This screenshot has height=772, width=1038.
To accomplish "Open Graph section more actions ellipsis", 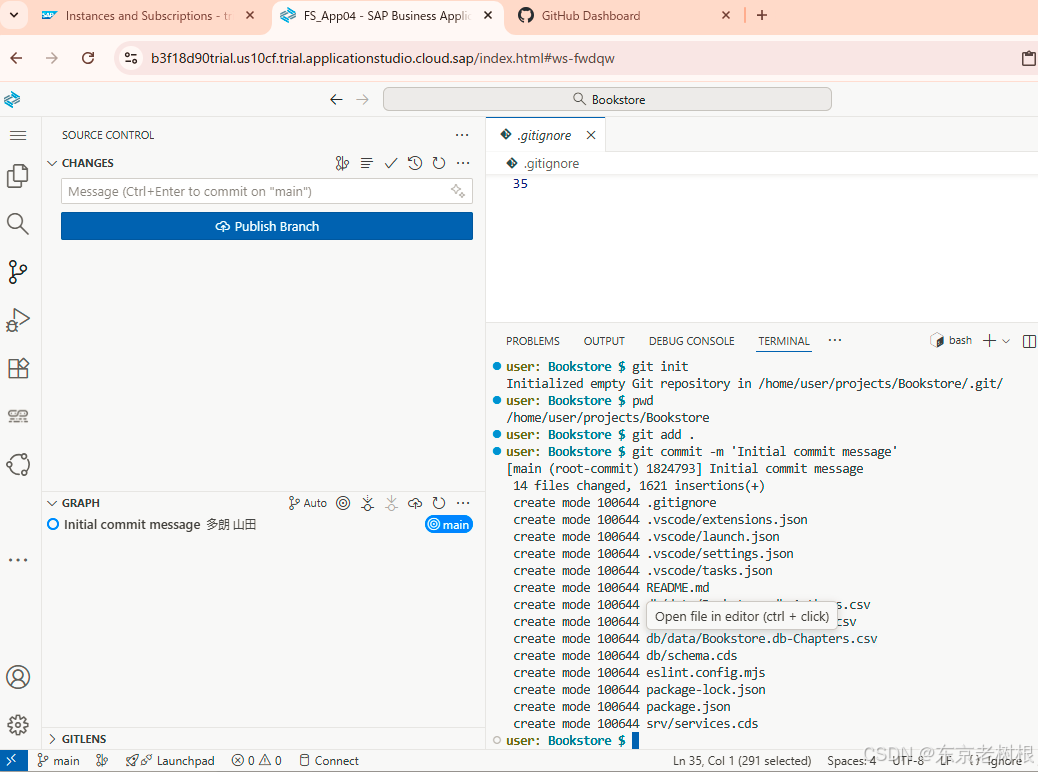I will pyautogui.click(x=463, y=503).
